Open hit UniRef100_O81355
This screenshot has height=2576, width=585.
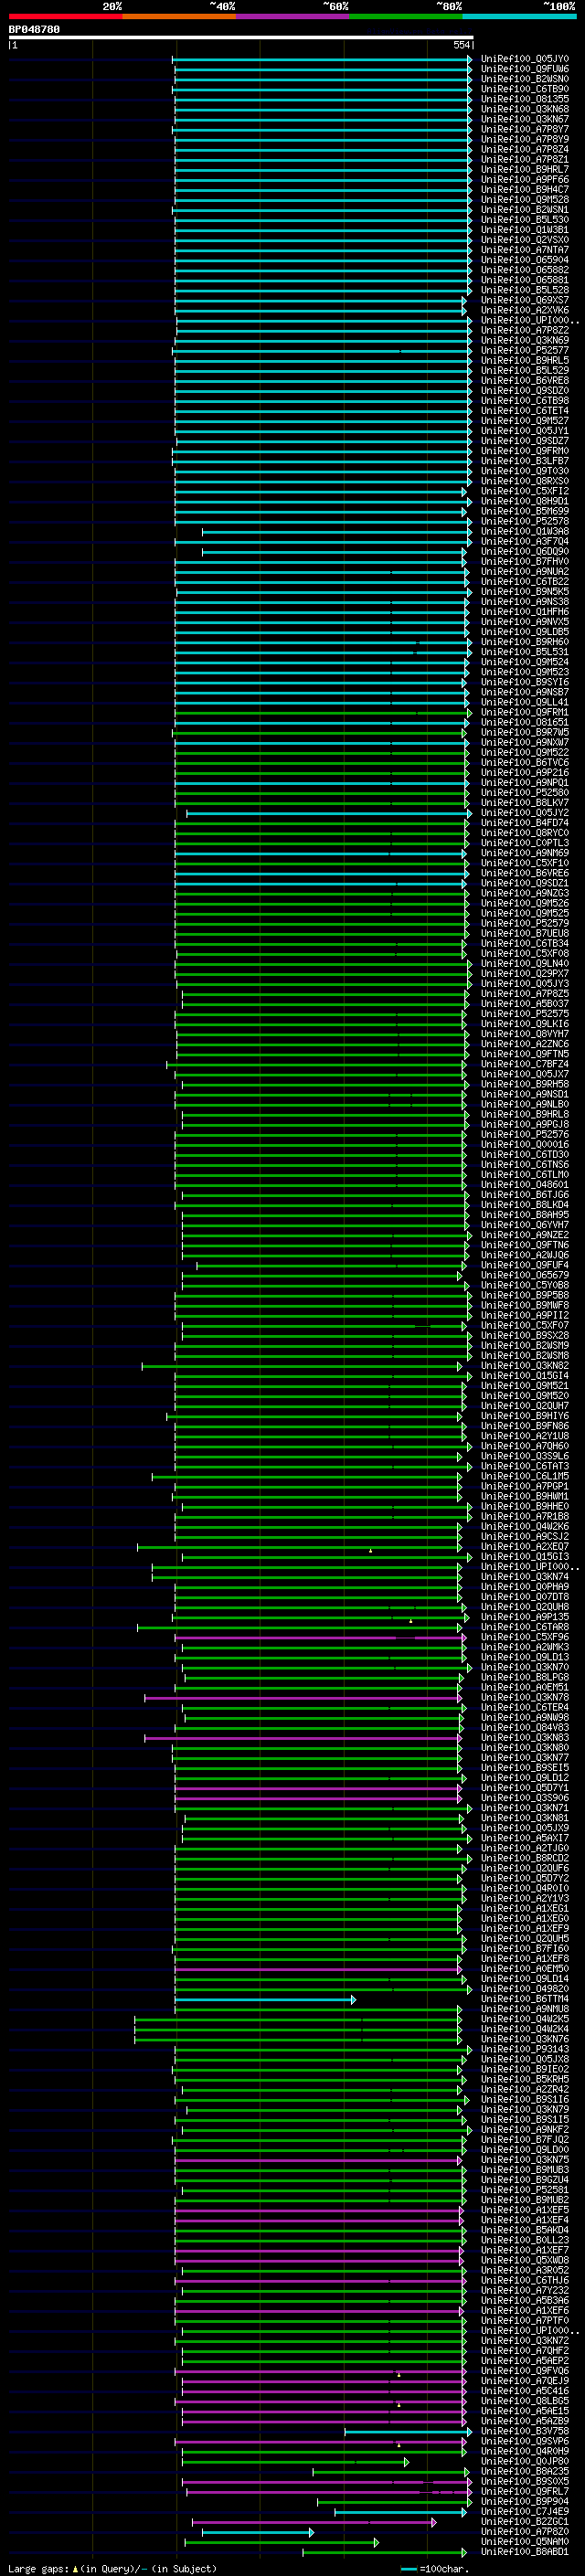coord(525,99)
